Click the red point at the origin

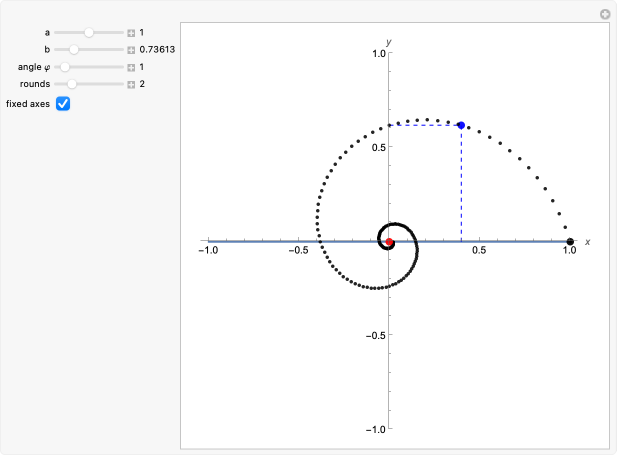click(389, 242)
